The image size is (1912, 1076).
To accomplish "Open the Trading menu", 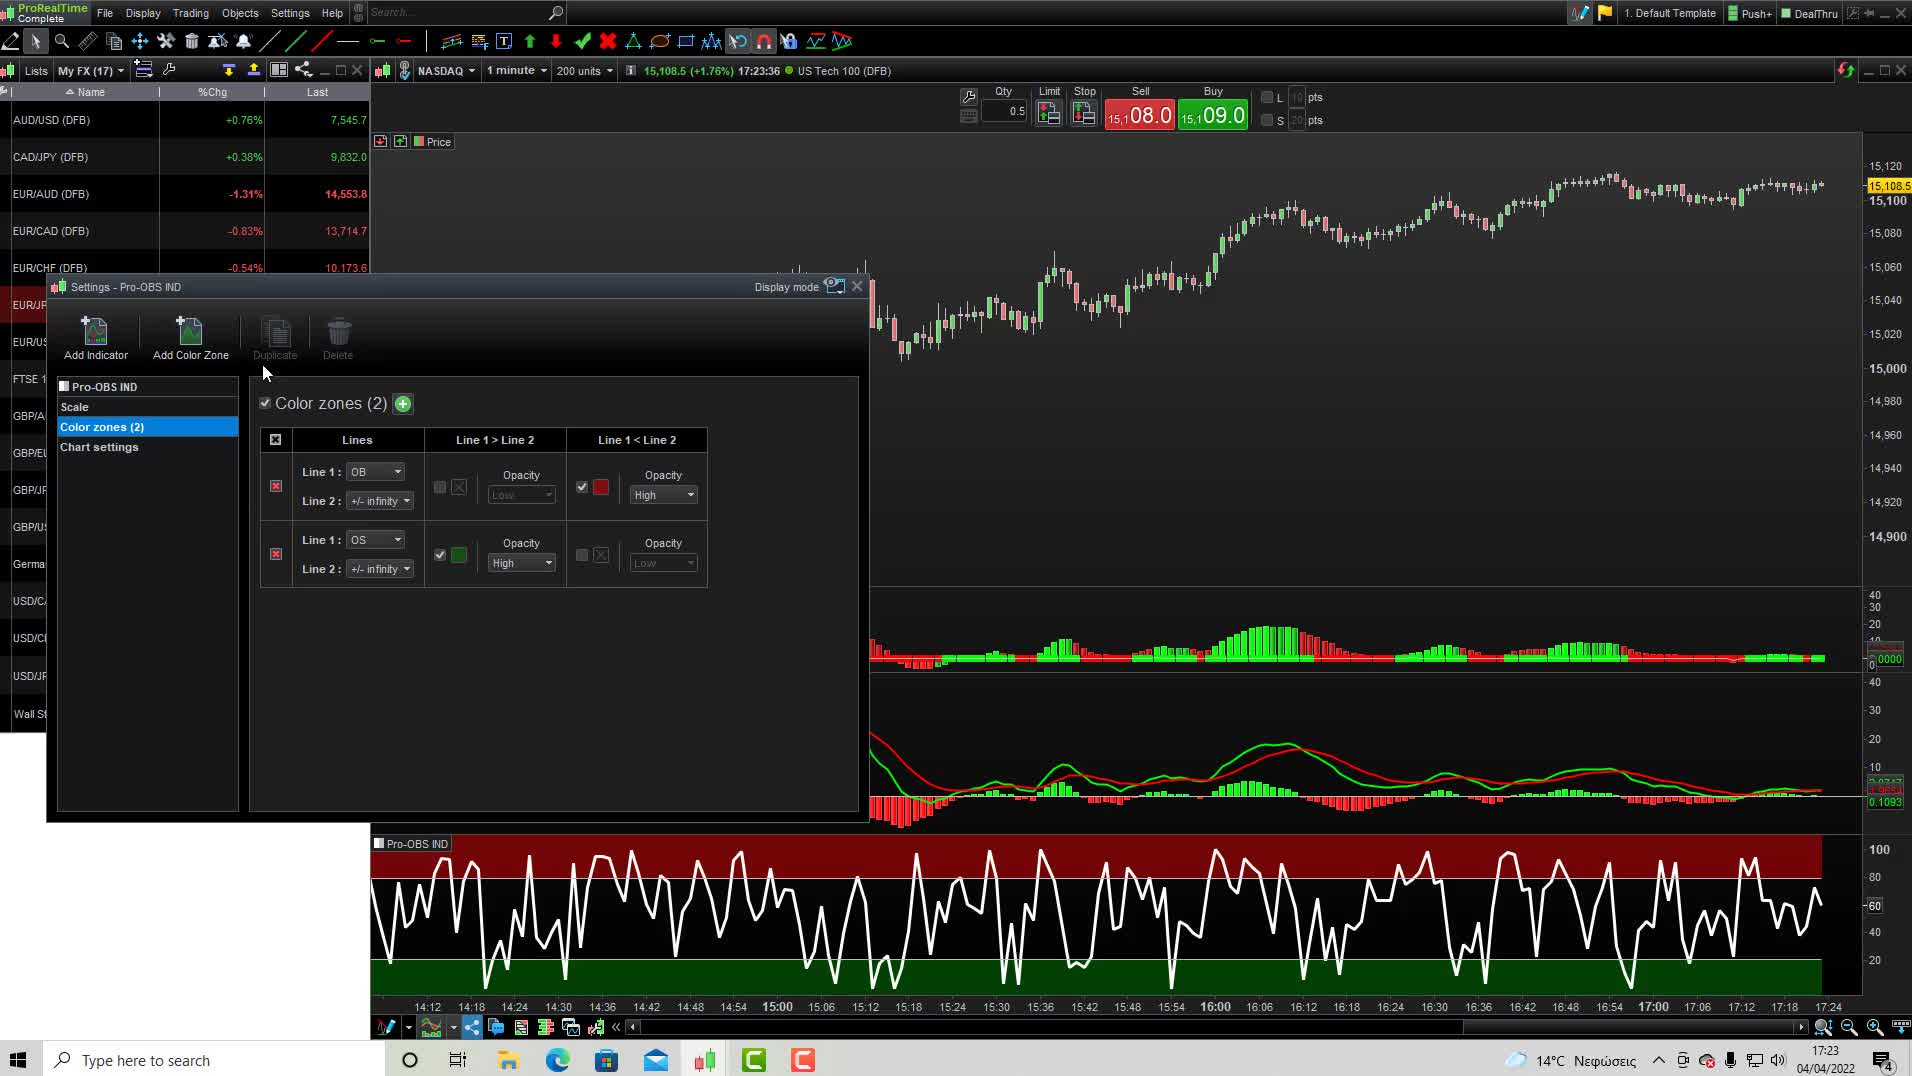I will (190, 13).
